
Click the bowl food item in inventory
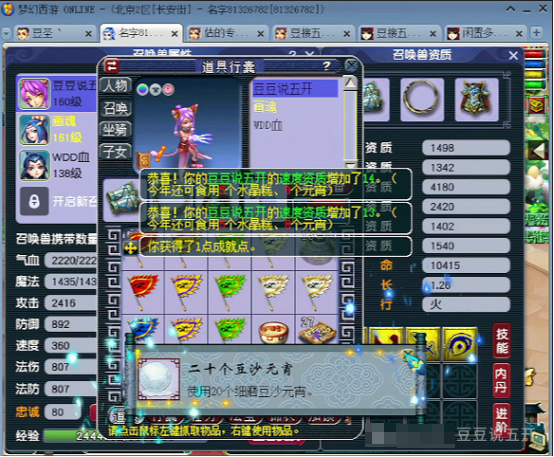[273, 331]
